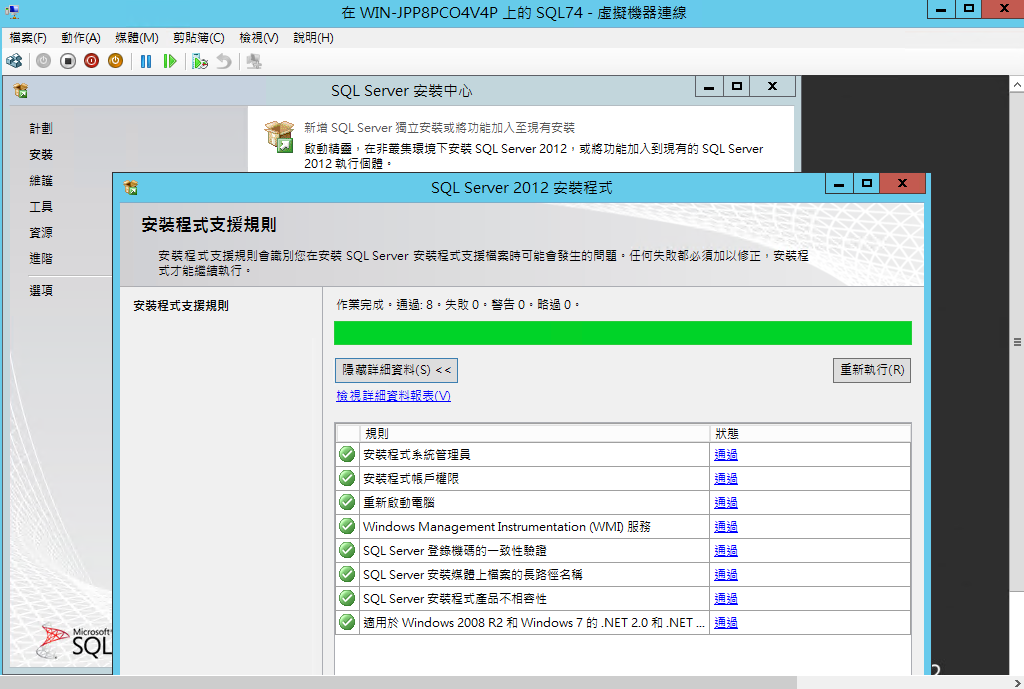Click the 規則 column header

[534, 433]
